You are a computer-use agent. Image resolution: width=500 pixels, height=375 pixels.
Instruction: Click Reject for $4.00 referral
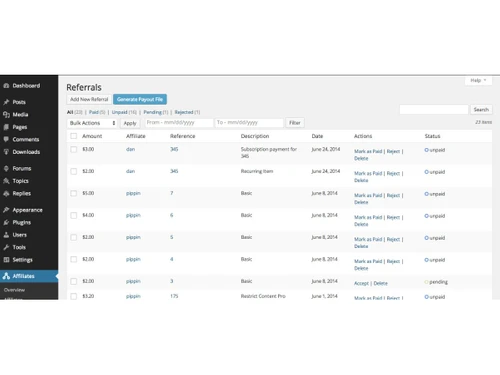click(393, 217)
